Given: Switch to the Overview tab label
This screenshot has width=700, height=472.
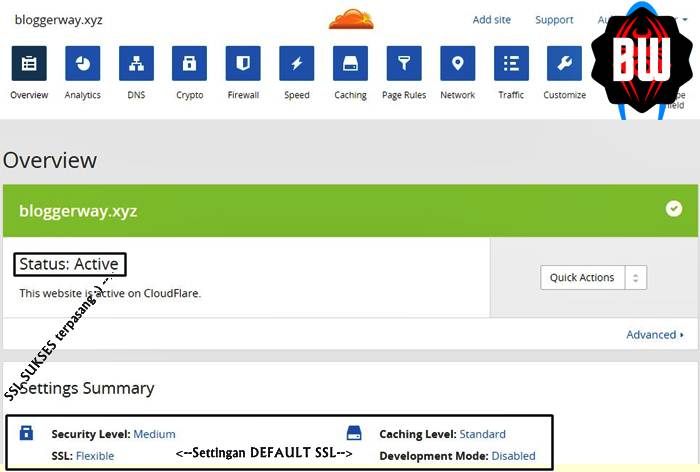Looking at the screenshot, I should 29,95.
